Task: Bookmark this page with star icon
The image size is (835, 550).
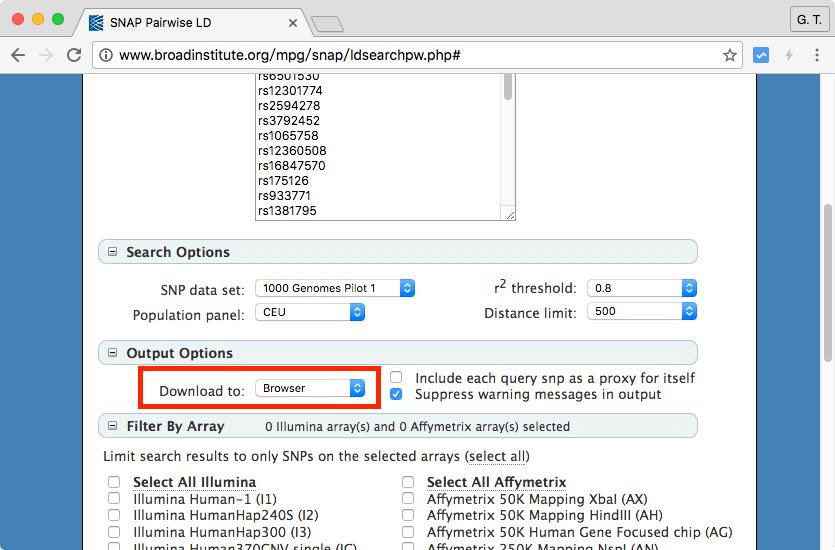Action: tap(730, 56)
